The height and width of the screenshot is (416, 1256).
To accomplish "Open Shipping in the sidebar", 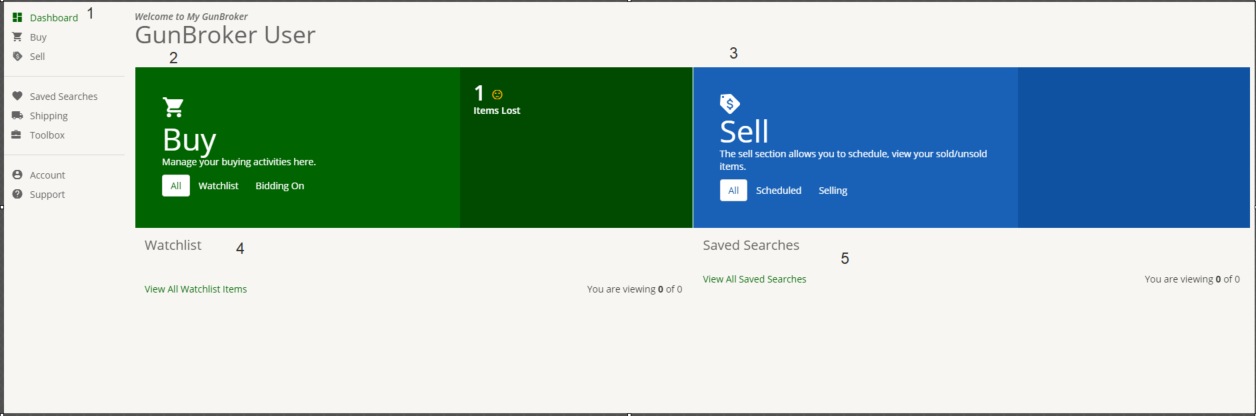I will [49, 116].
